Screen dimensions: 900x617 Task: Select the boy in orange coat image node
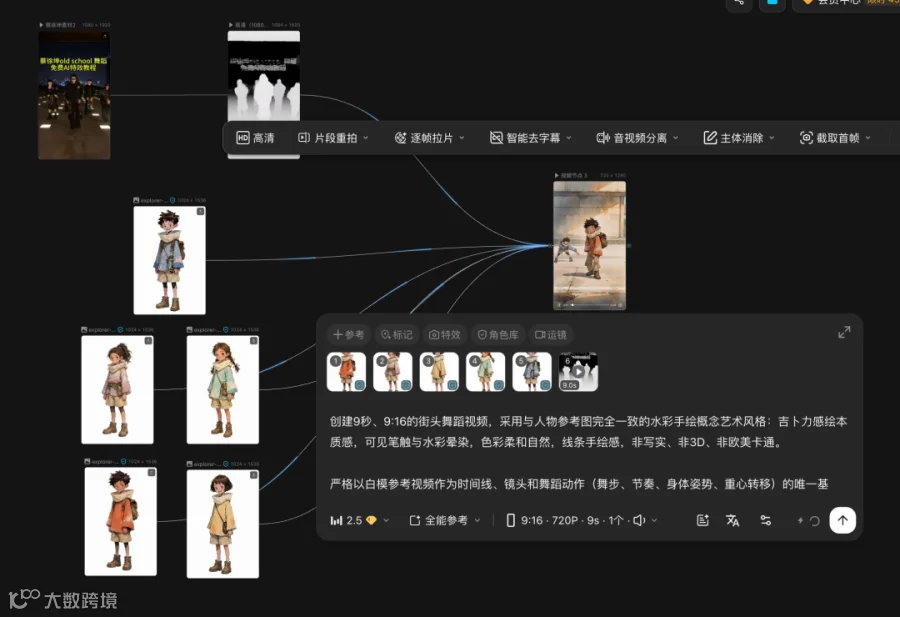click(x=121, y=521)
